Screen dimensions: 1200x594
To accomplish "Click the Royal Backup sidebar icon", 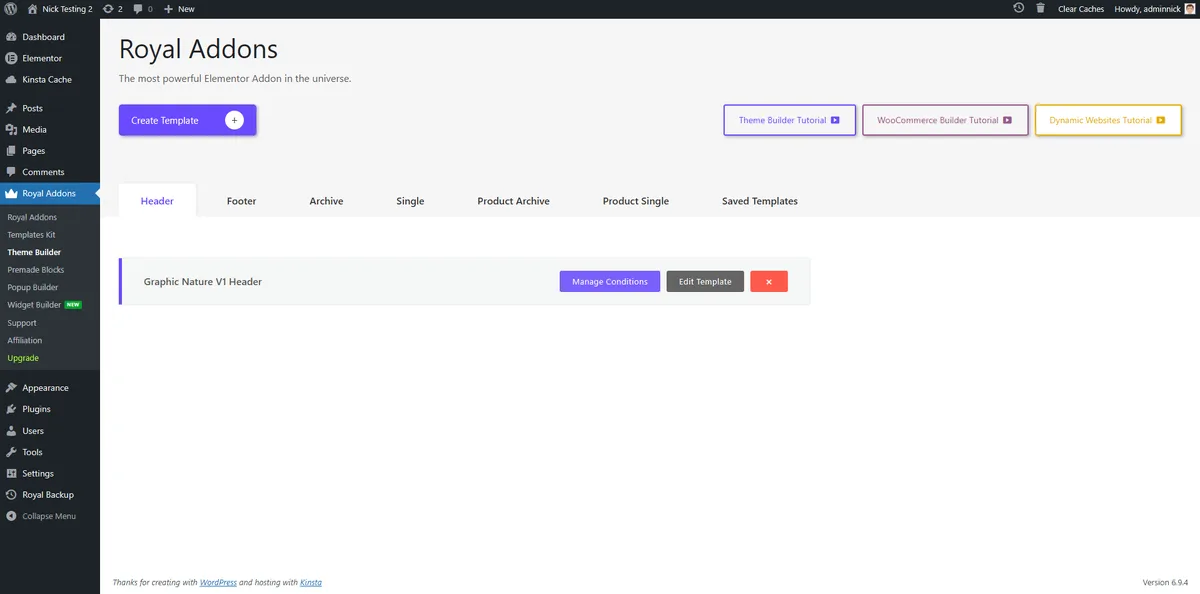I will coord(11,495).
